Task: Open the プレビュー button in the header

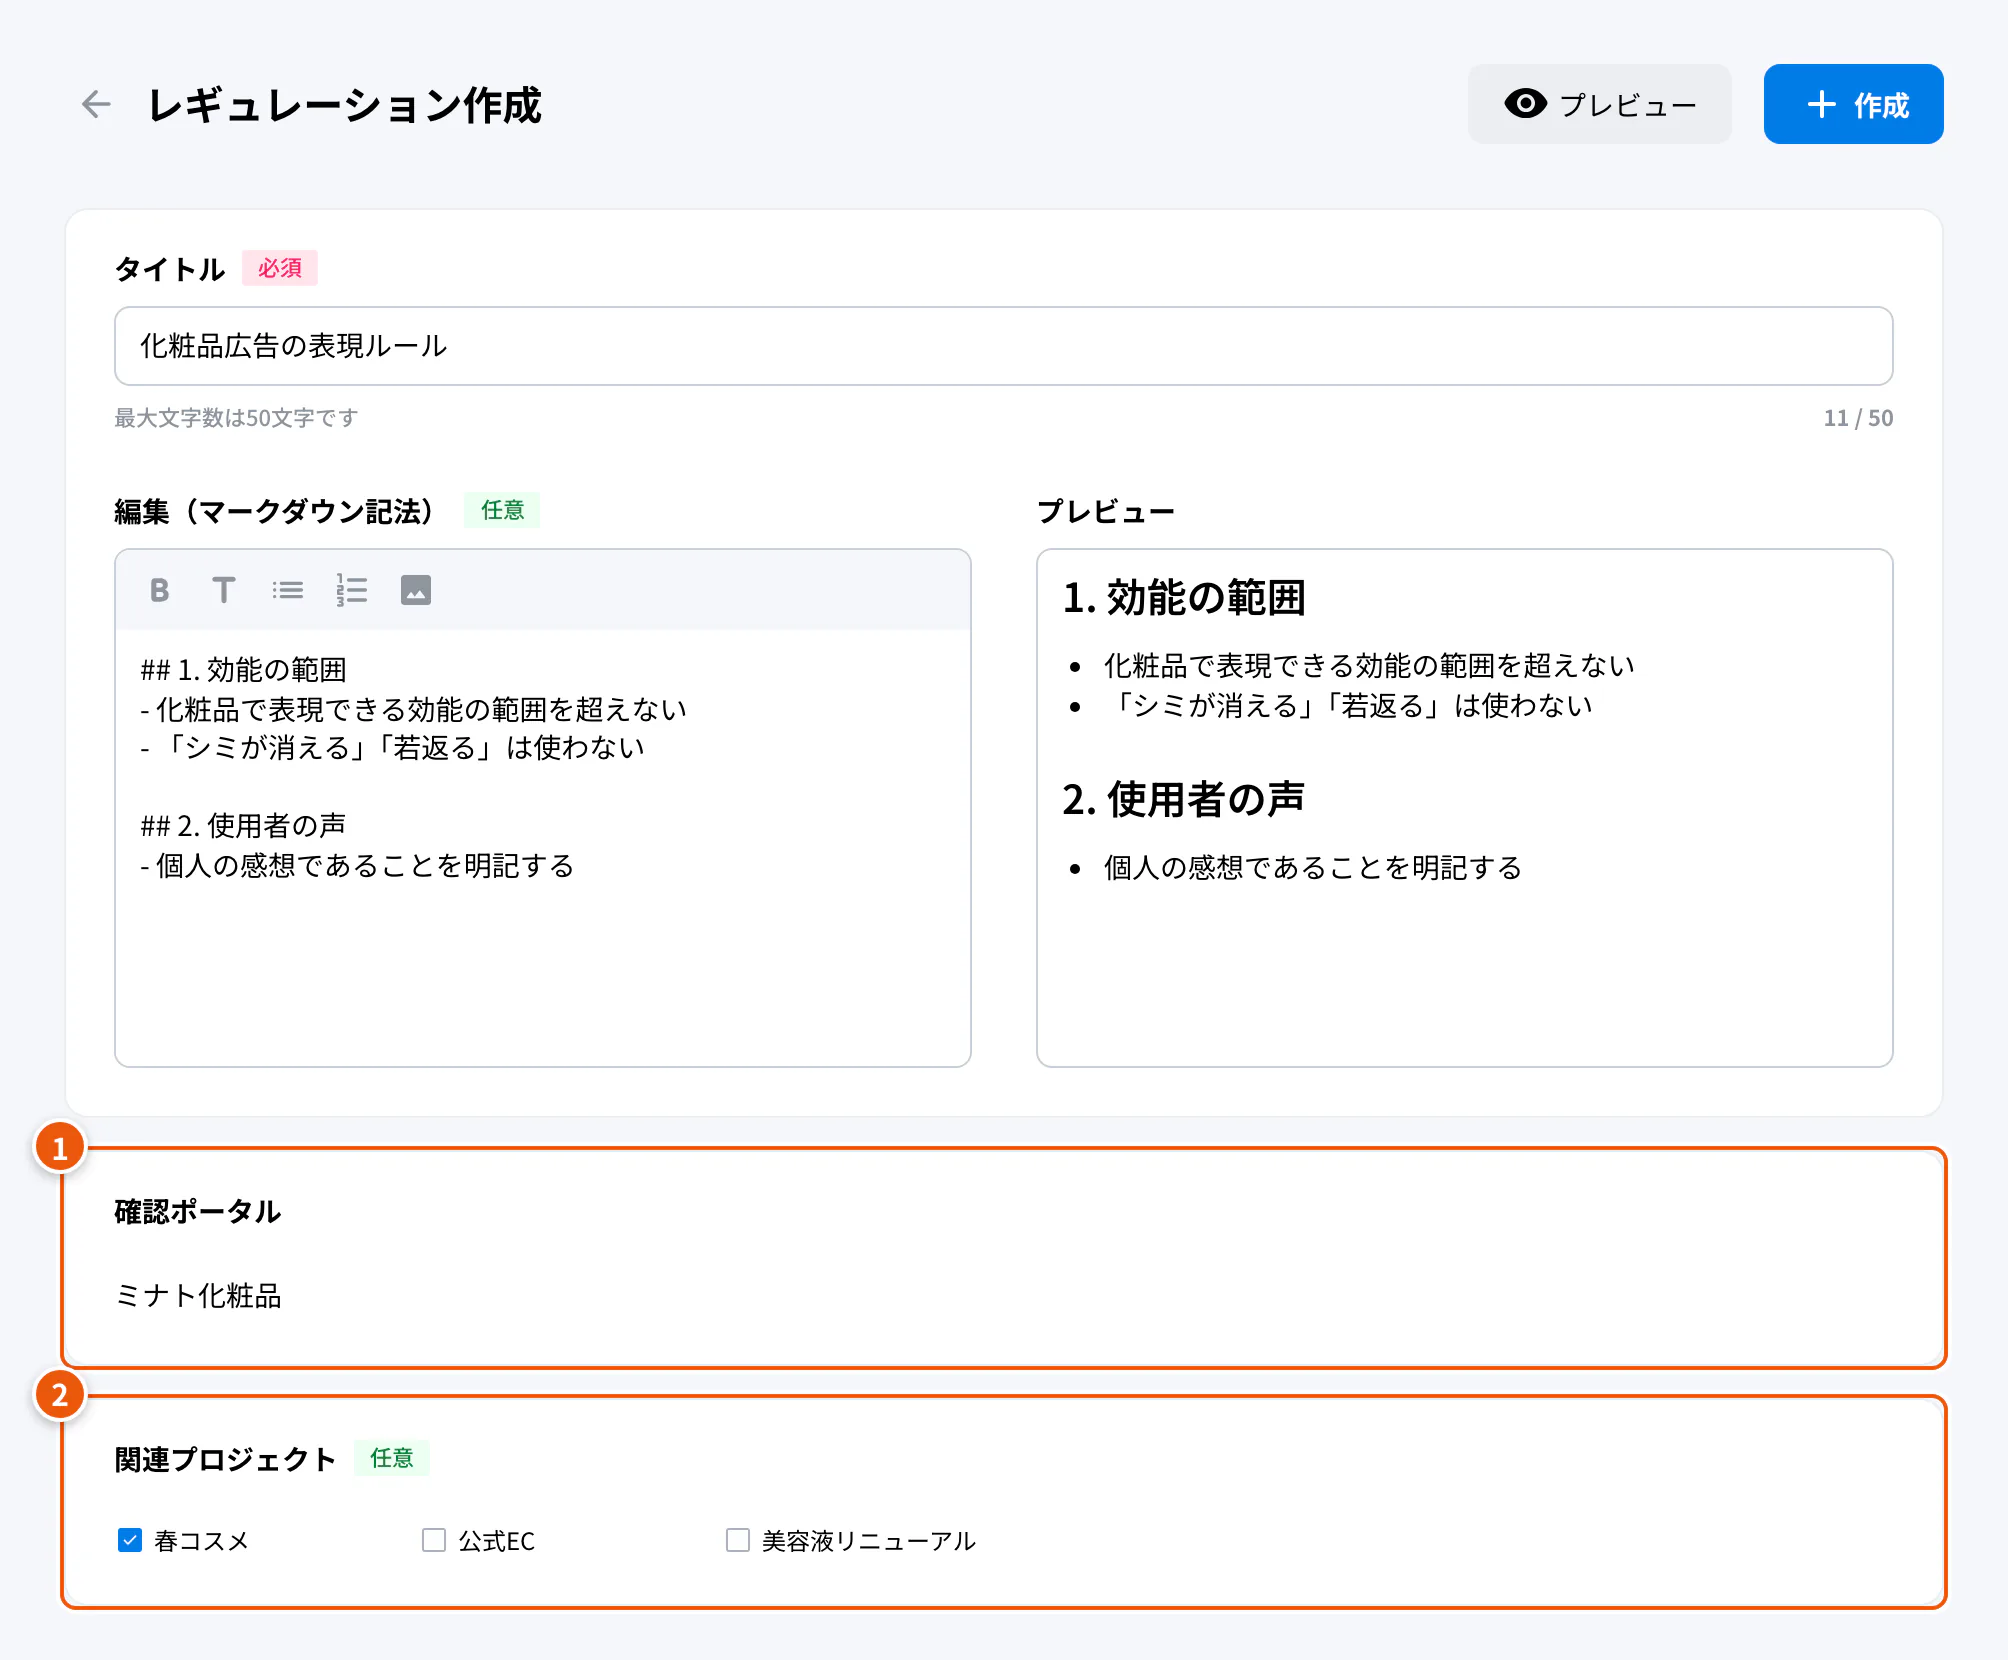Action: (x=1599, y=104)
